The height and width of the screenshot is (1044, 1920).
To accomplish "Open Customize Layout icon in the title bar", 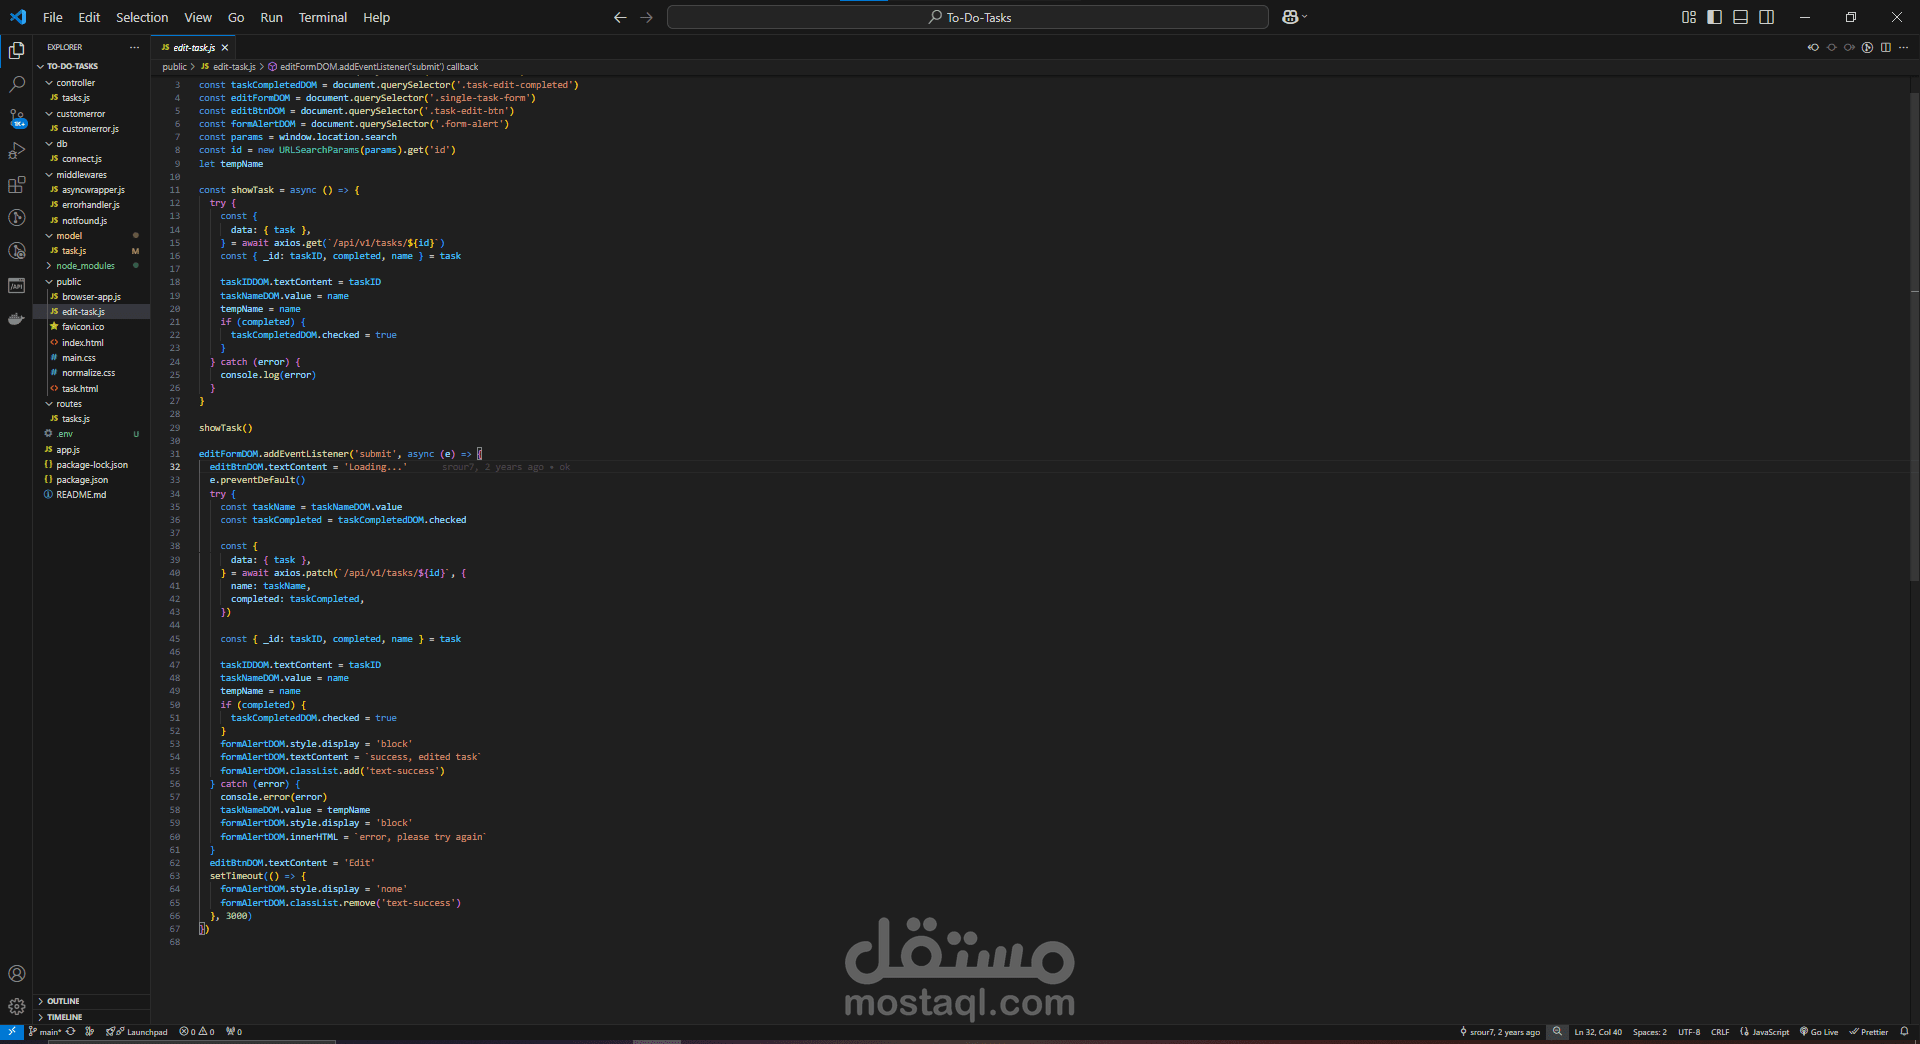I will [x=1689, y=17].
